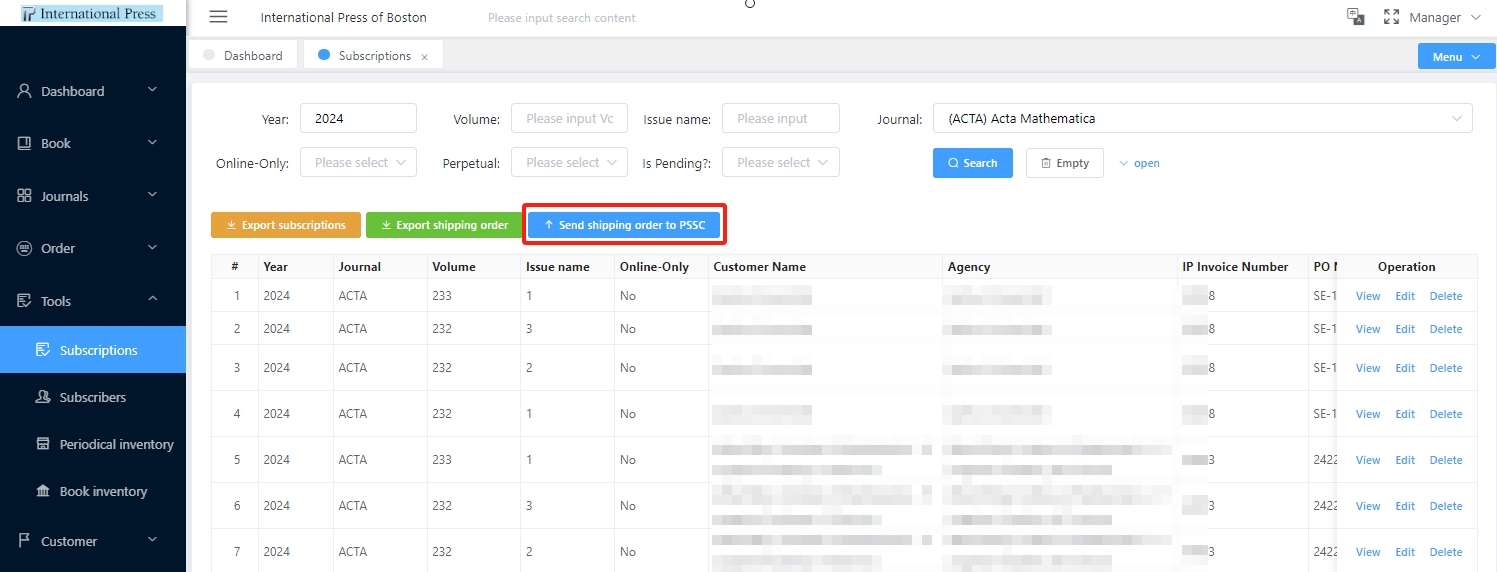Select the Subscriptions tab
Image resolution: width=1497 pixels, height=572 pixels.
pos(374,56)
